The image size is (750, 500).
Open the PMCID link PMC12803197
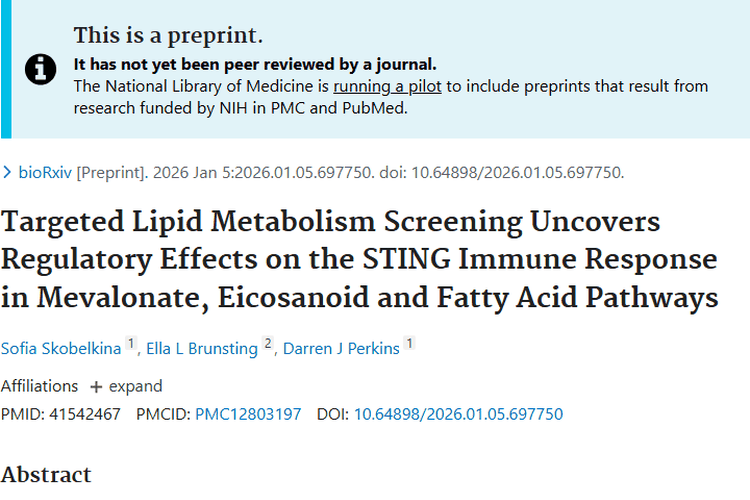pyautogui.click(x=248, y=414)
